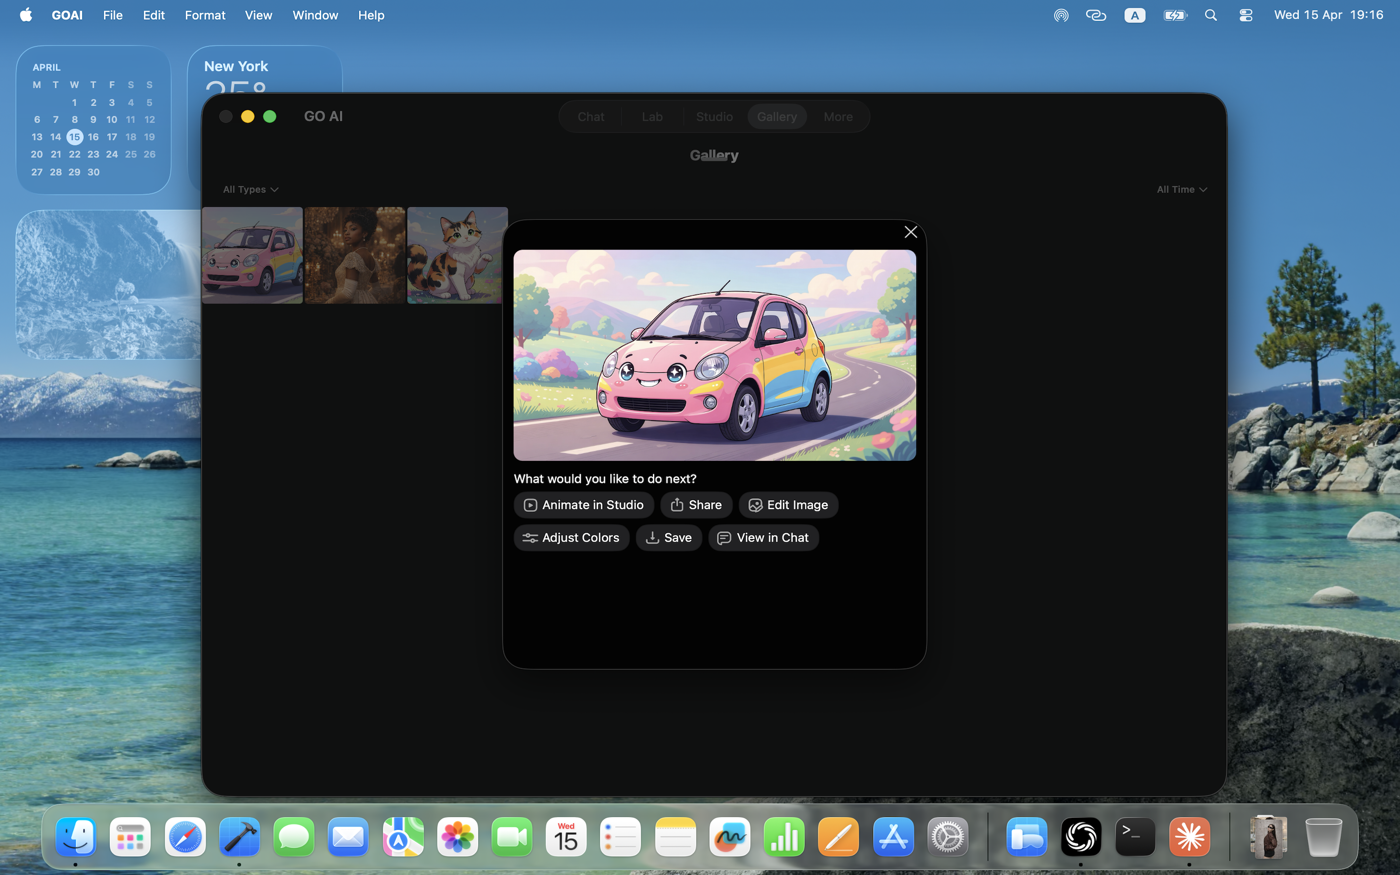Select the pink car gallery thumbnail
Screen dimensions: 1400x875
pos(252,255)
